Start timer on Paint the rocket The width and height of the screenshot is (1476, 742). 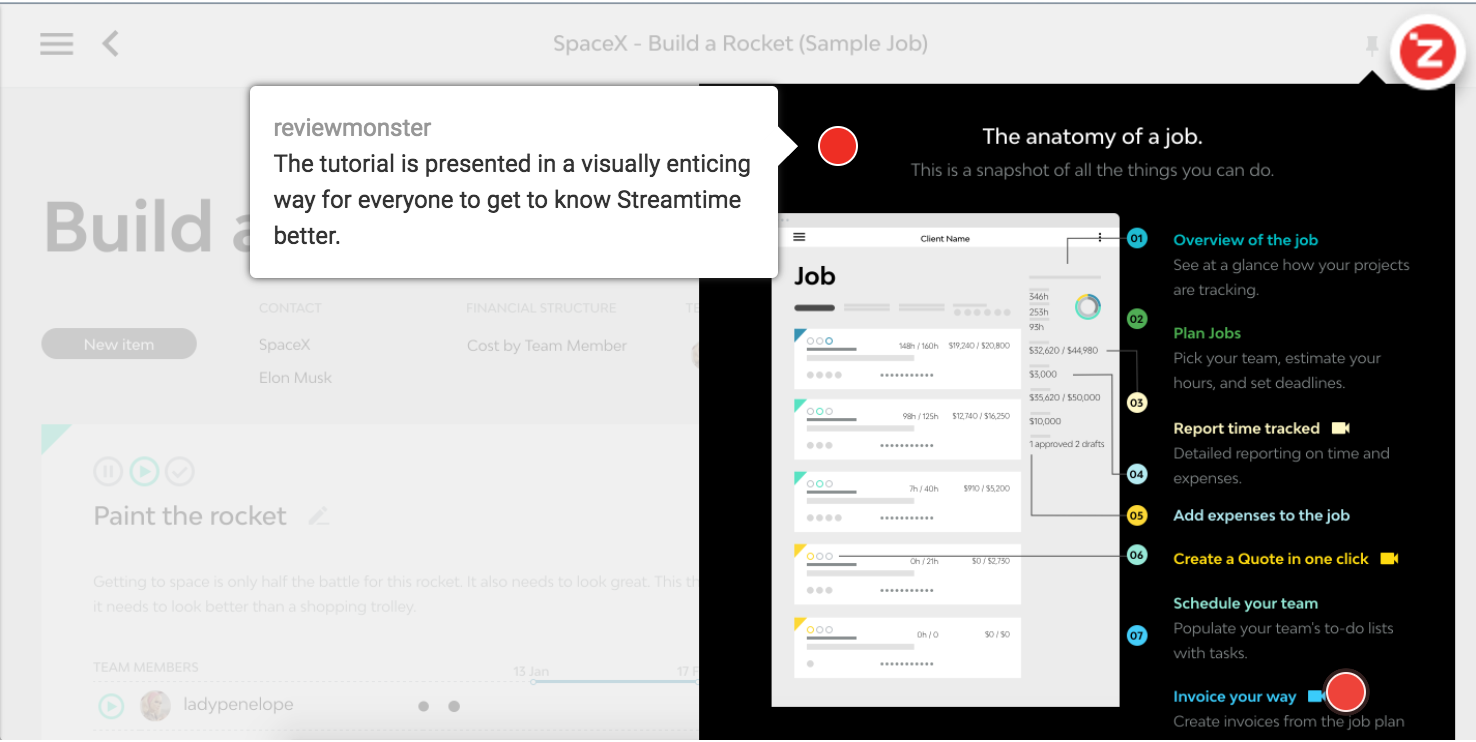coord(144,471)
